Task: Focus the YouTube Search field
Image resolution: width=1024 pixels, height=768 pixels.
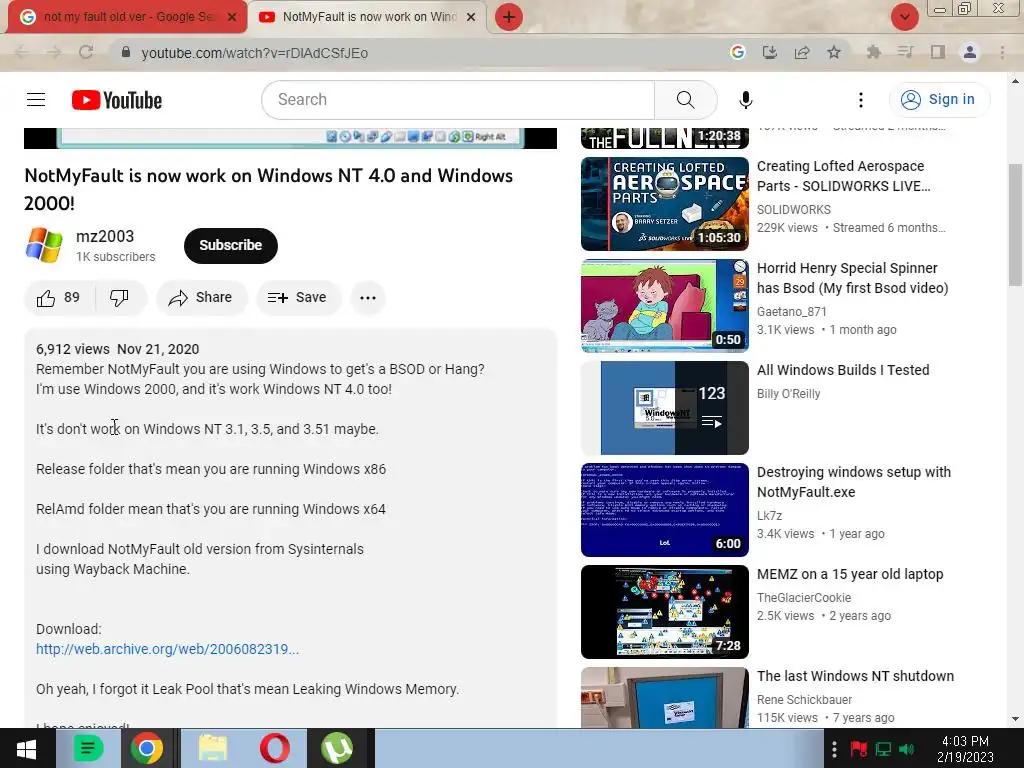Action: click(x=458, y=99)
